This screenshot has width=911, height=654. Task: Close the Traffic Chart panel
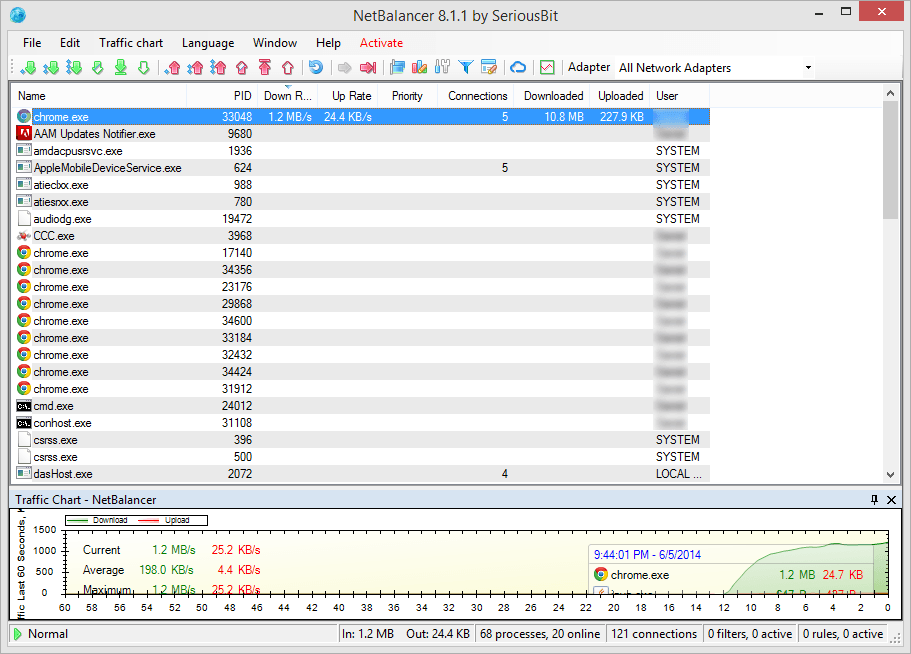891,500
